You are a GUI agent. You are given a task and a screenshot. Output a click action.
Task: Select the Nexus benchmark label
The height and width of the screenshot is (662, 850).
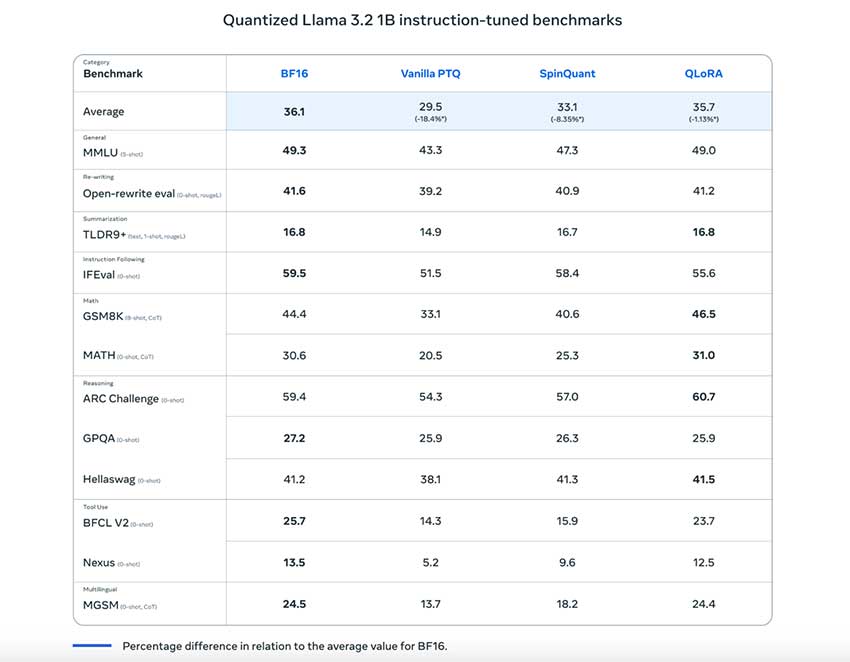click(99, 563)
